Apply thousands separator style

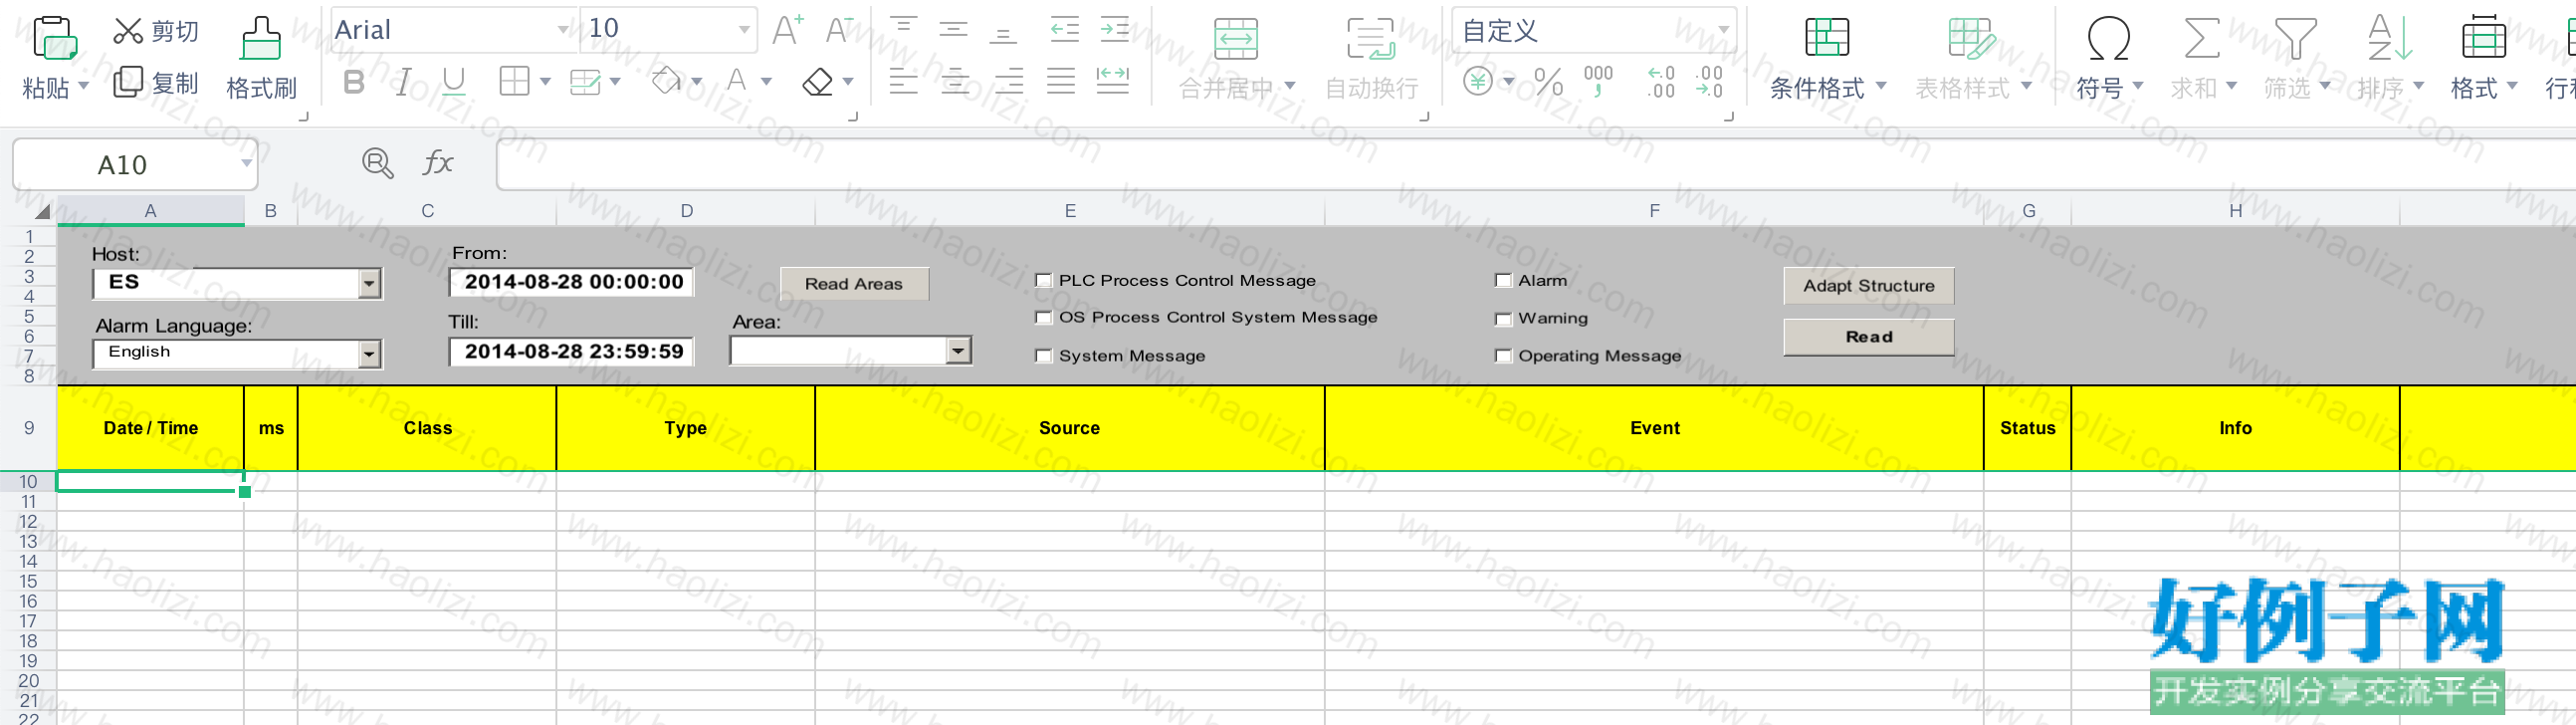click(x=1598, y=82)
